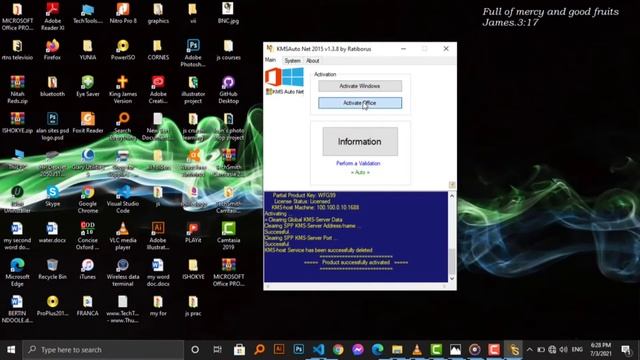Click the Activate Windows button
The width and height of the screenshot is (640, 360).
[x=360, y=86]
